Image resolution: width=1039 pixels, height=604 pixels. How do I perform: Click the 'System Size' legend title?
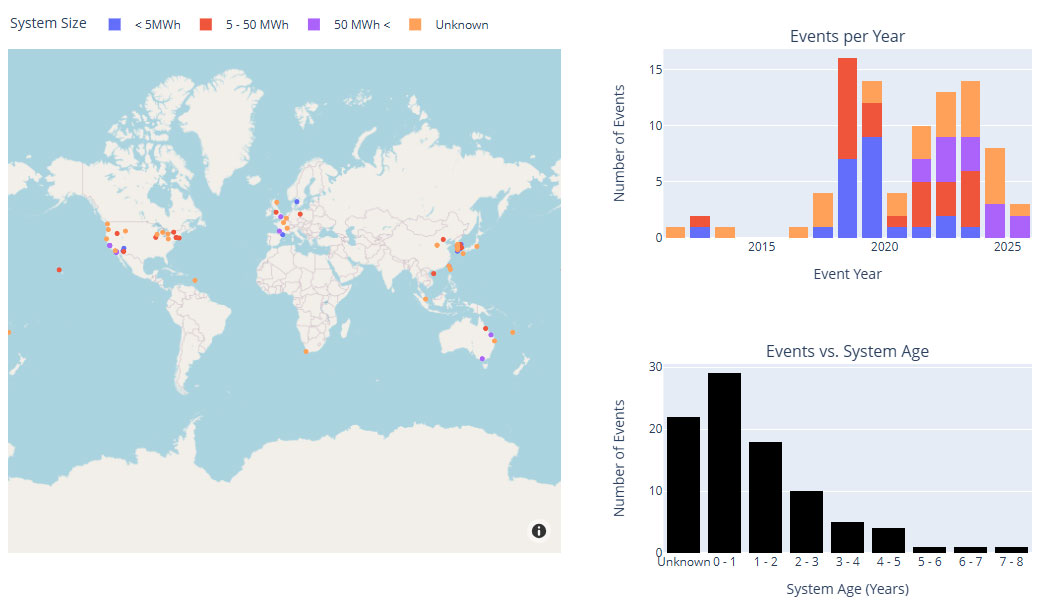coord(48,24)
